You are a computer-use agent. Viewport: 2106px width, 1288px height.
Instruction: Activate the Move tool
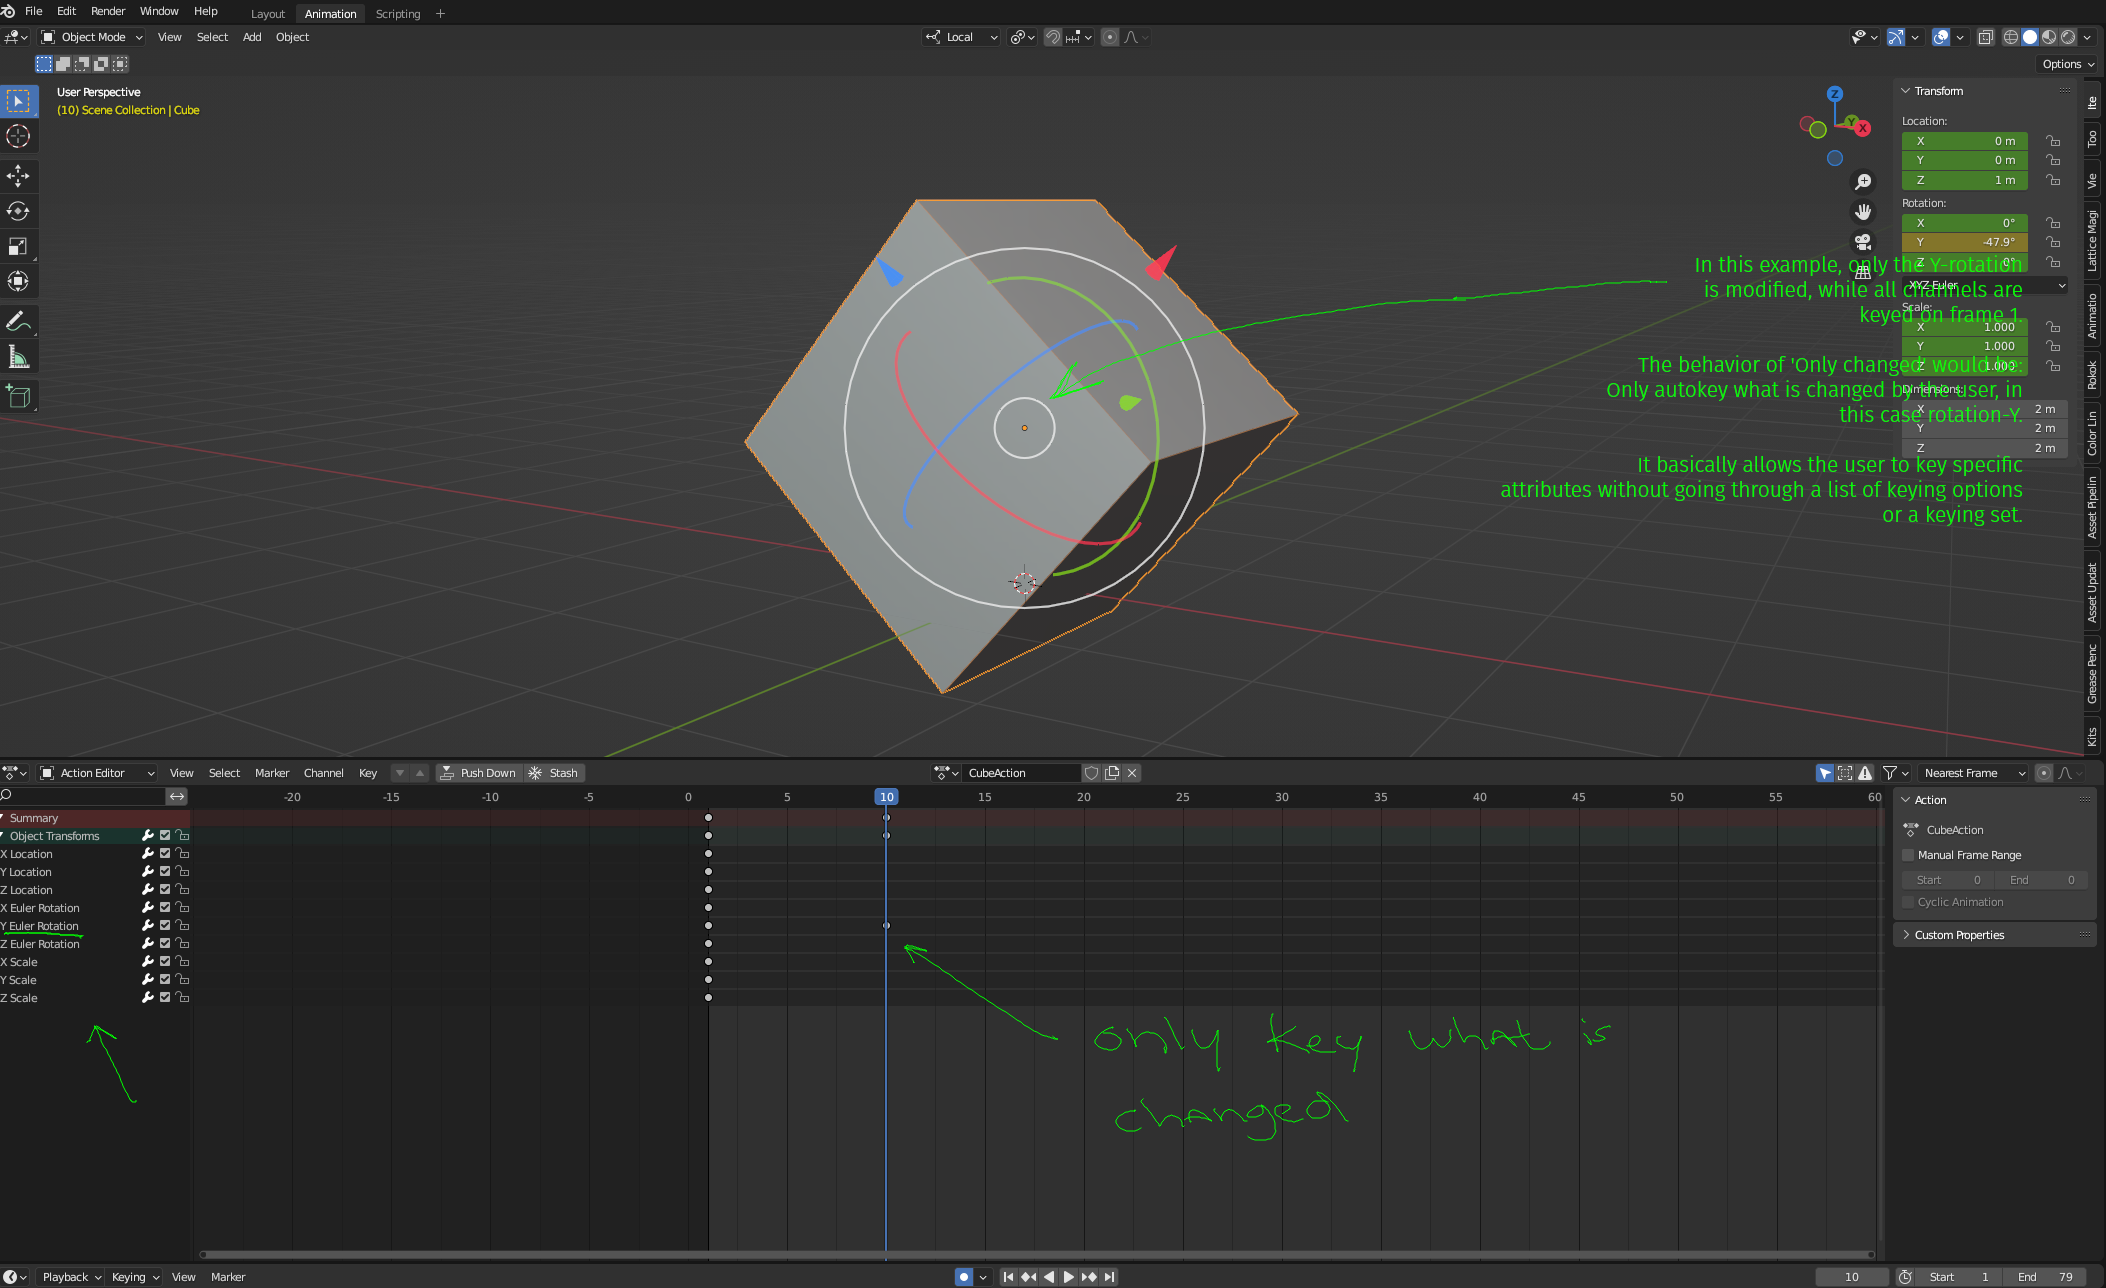(x=18, y=176)
